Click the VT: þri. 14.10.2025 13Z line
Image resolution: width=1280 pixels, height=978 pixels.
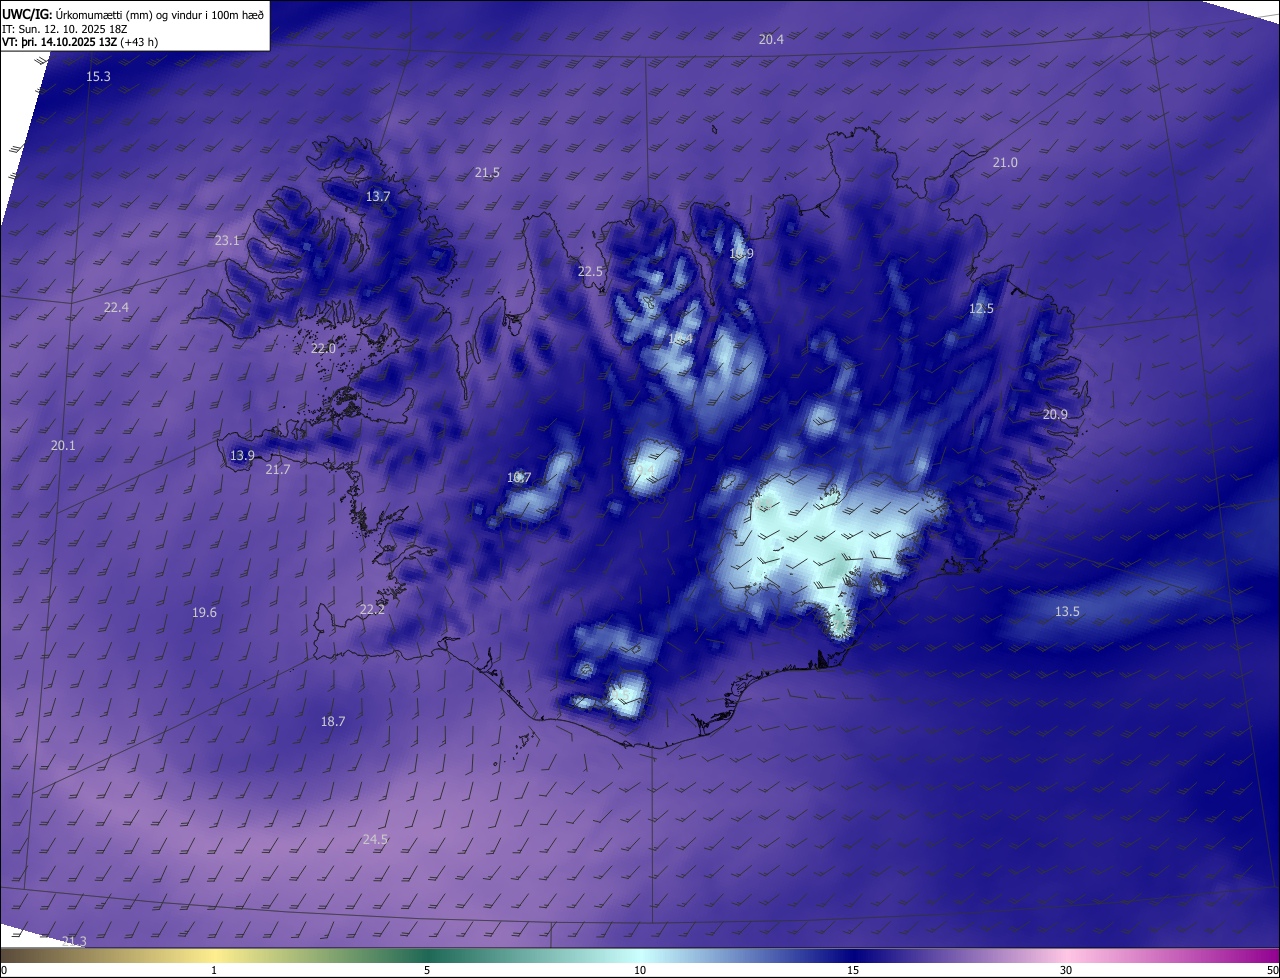[80, 42]
